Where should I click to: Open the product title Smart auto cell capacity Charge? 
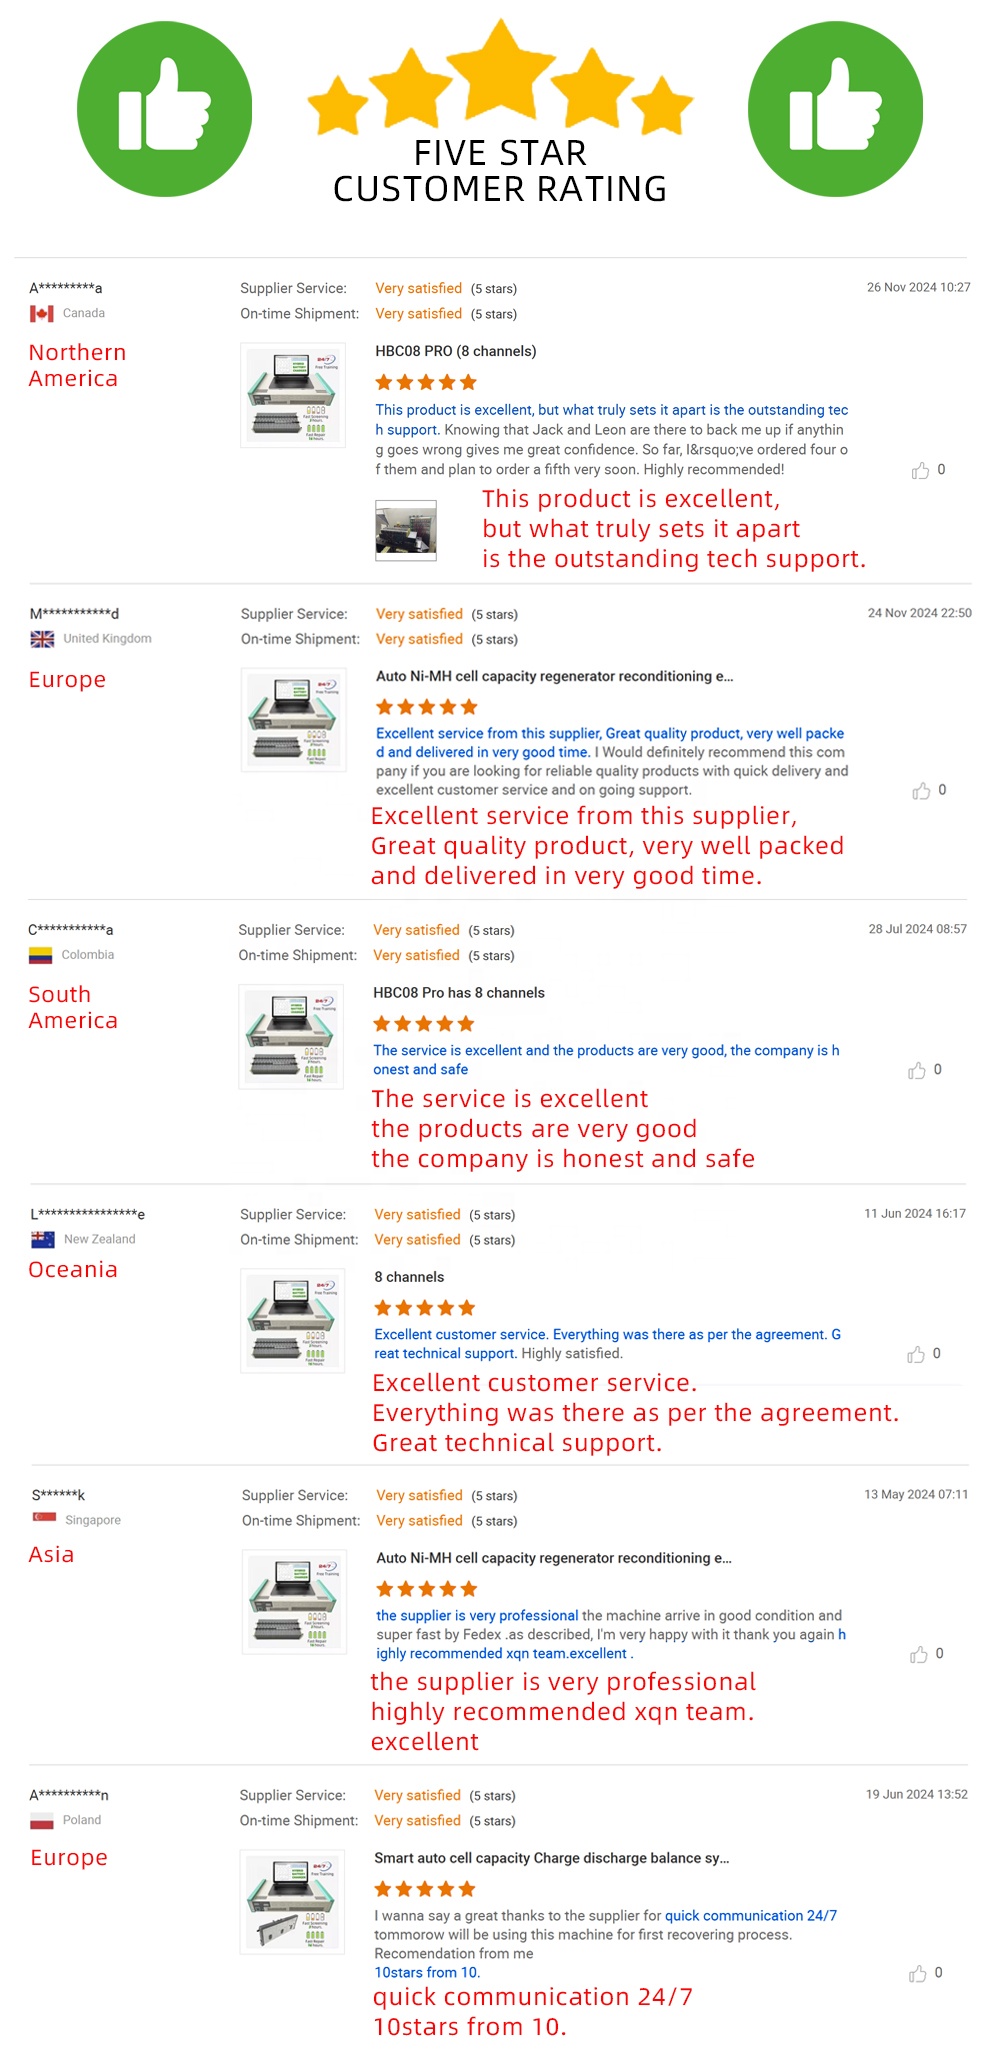point(552,1858)
